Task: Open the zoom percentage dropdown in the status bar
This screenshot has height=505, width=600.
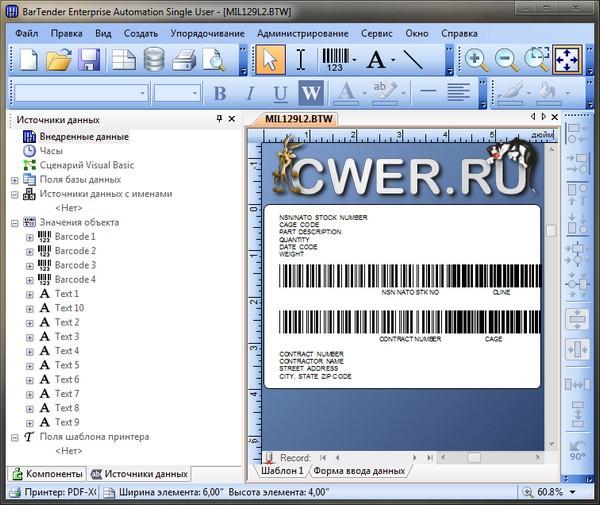Action: coord(573,492)
